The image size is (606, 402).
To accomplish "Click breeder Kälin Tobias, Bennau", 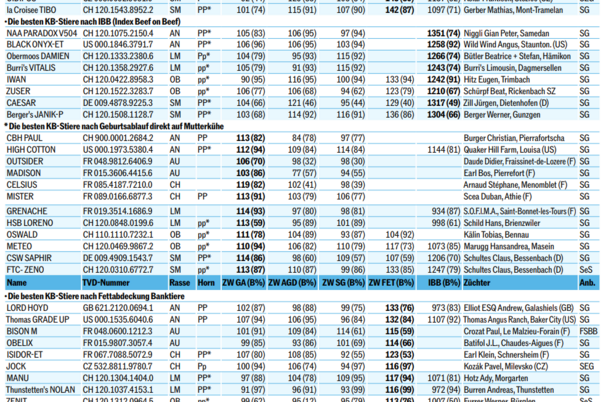I will click(x=496, y=235).
